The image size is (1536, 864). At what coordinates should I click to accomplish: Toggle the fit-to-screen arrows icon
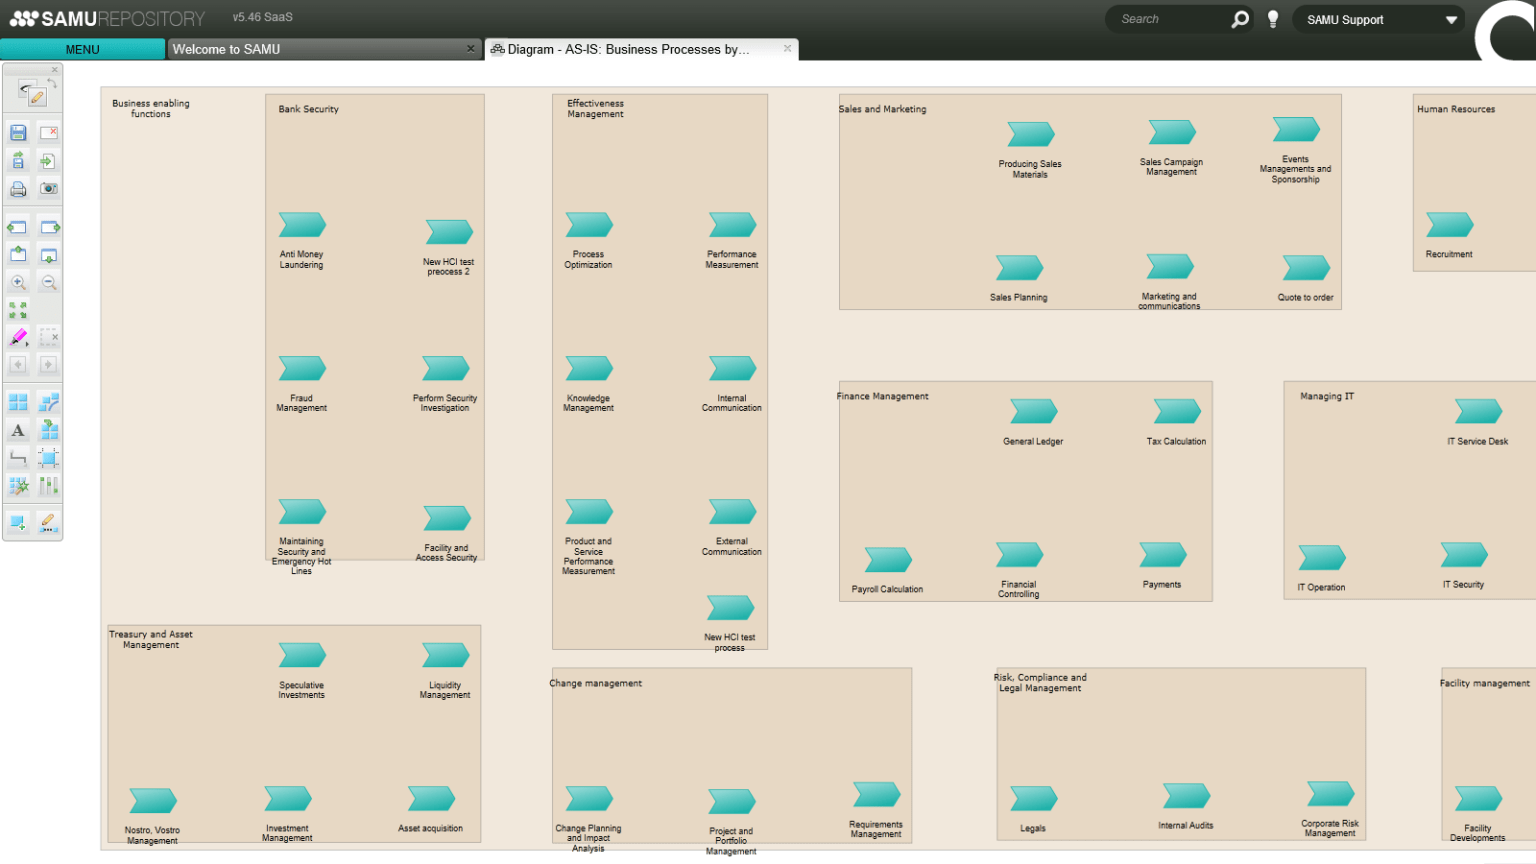click(16, 309)
